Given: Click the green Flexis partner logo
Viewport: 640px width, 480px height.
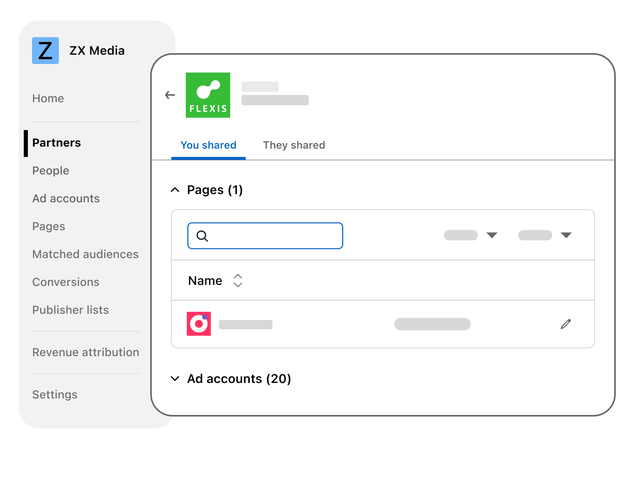Looking at the screenshot, I should [208, 95].
